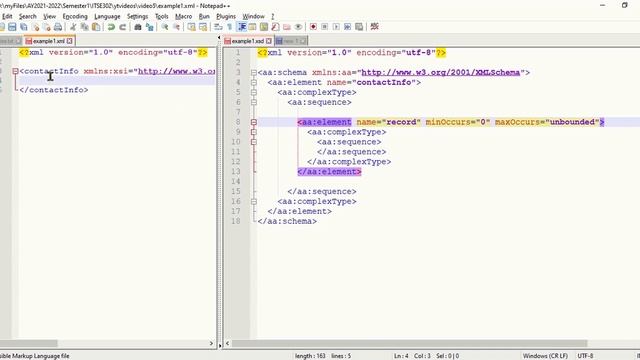Screen dimensions: 640x360
Task: Click the Redo arrow icon
Action: click(x=122, y=27)
